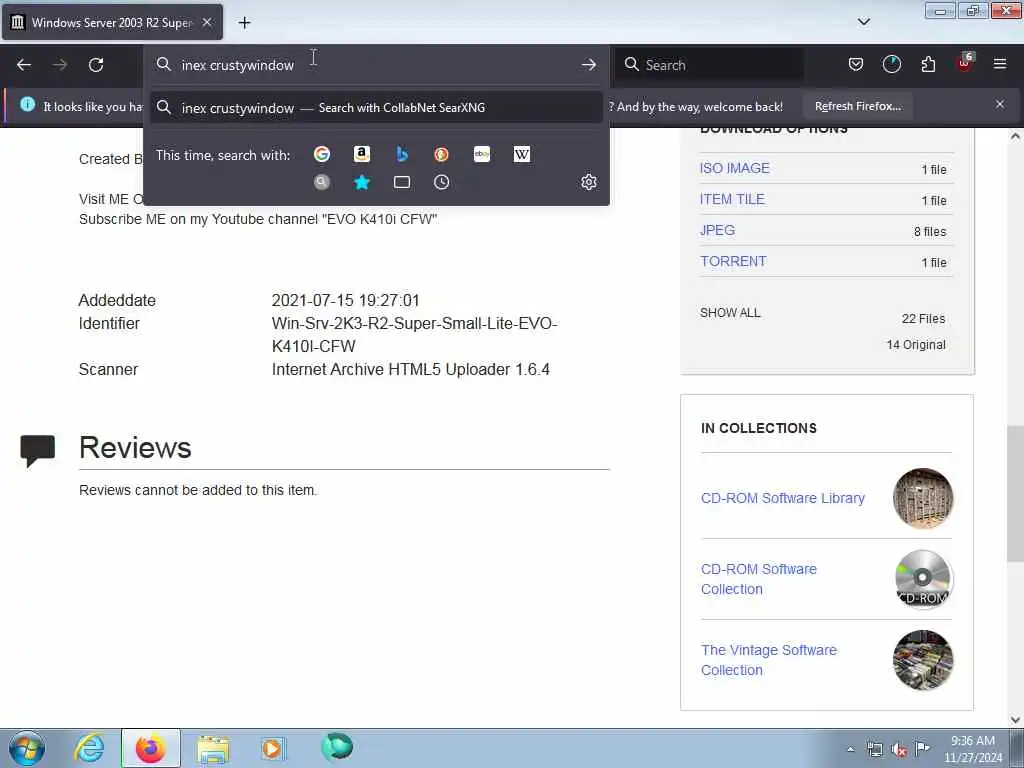Click the Refresh Firefox... button
The height and width of the screenshot is (768, 1024).
tap(857, 106)
